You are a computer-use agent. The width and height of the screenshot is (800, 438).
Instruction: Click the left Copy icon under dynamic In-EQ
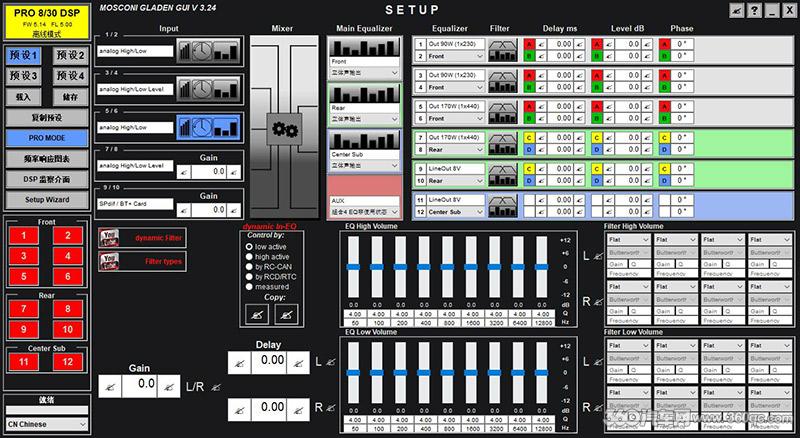point(257,314)
